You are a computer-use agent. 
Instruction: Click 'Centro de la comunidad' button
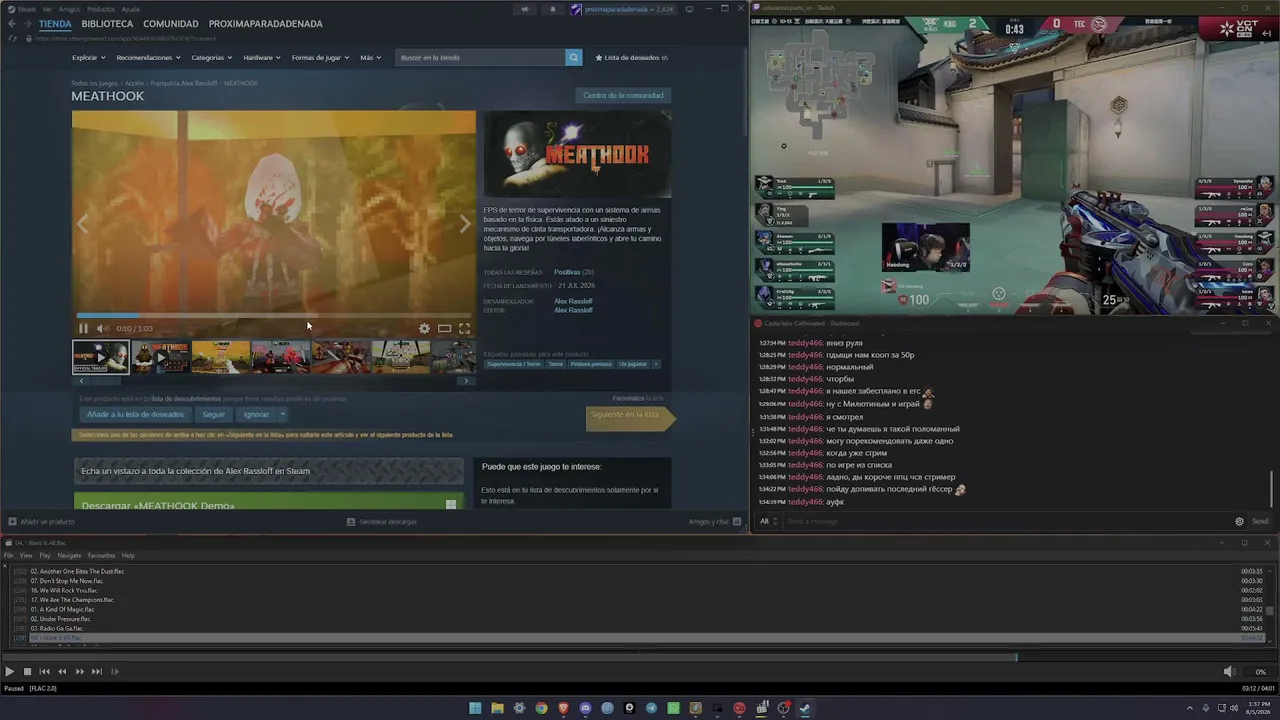pyautogui.click(x=623, y=95)
